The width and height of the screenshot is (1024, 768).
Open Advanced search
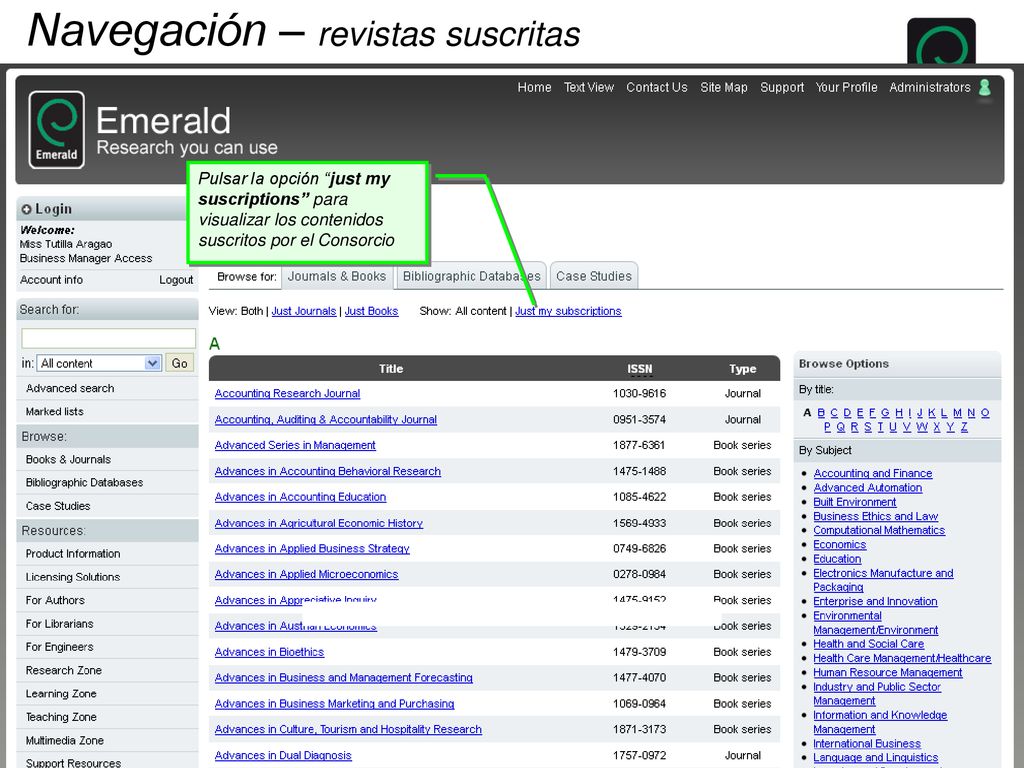[70, 389]
